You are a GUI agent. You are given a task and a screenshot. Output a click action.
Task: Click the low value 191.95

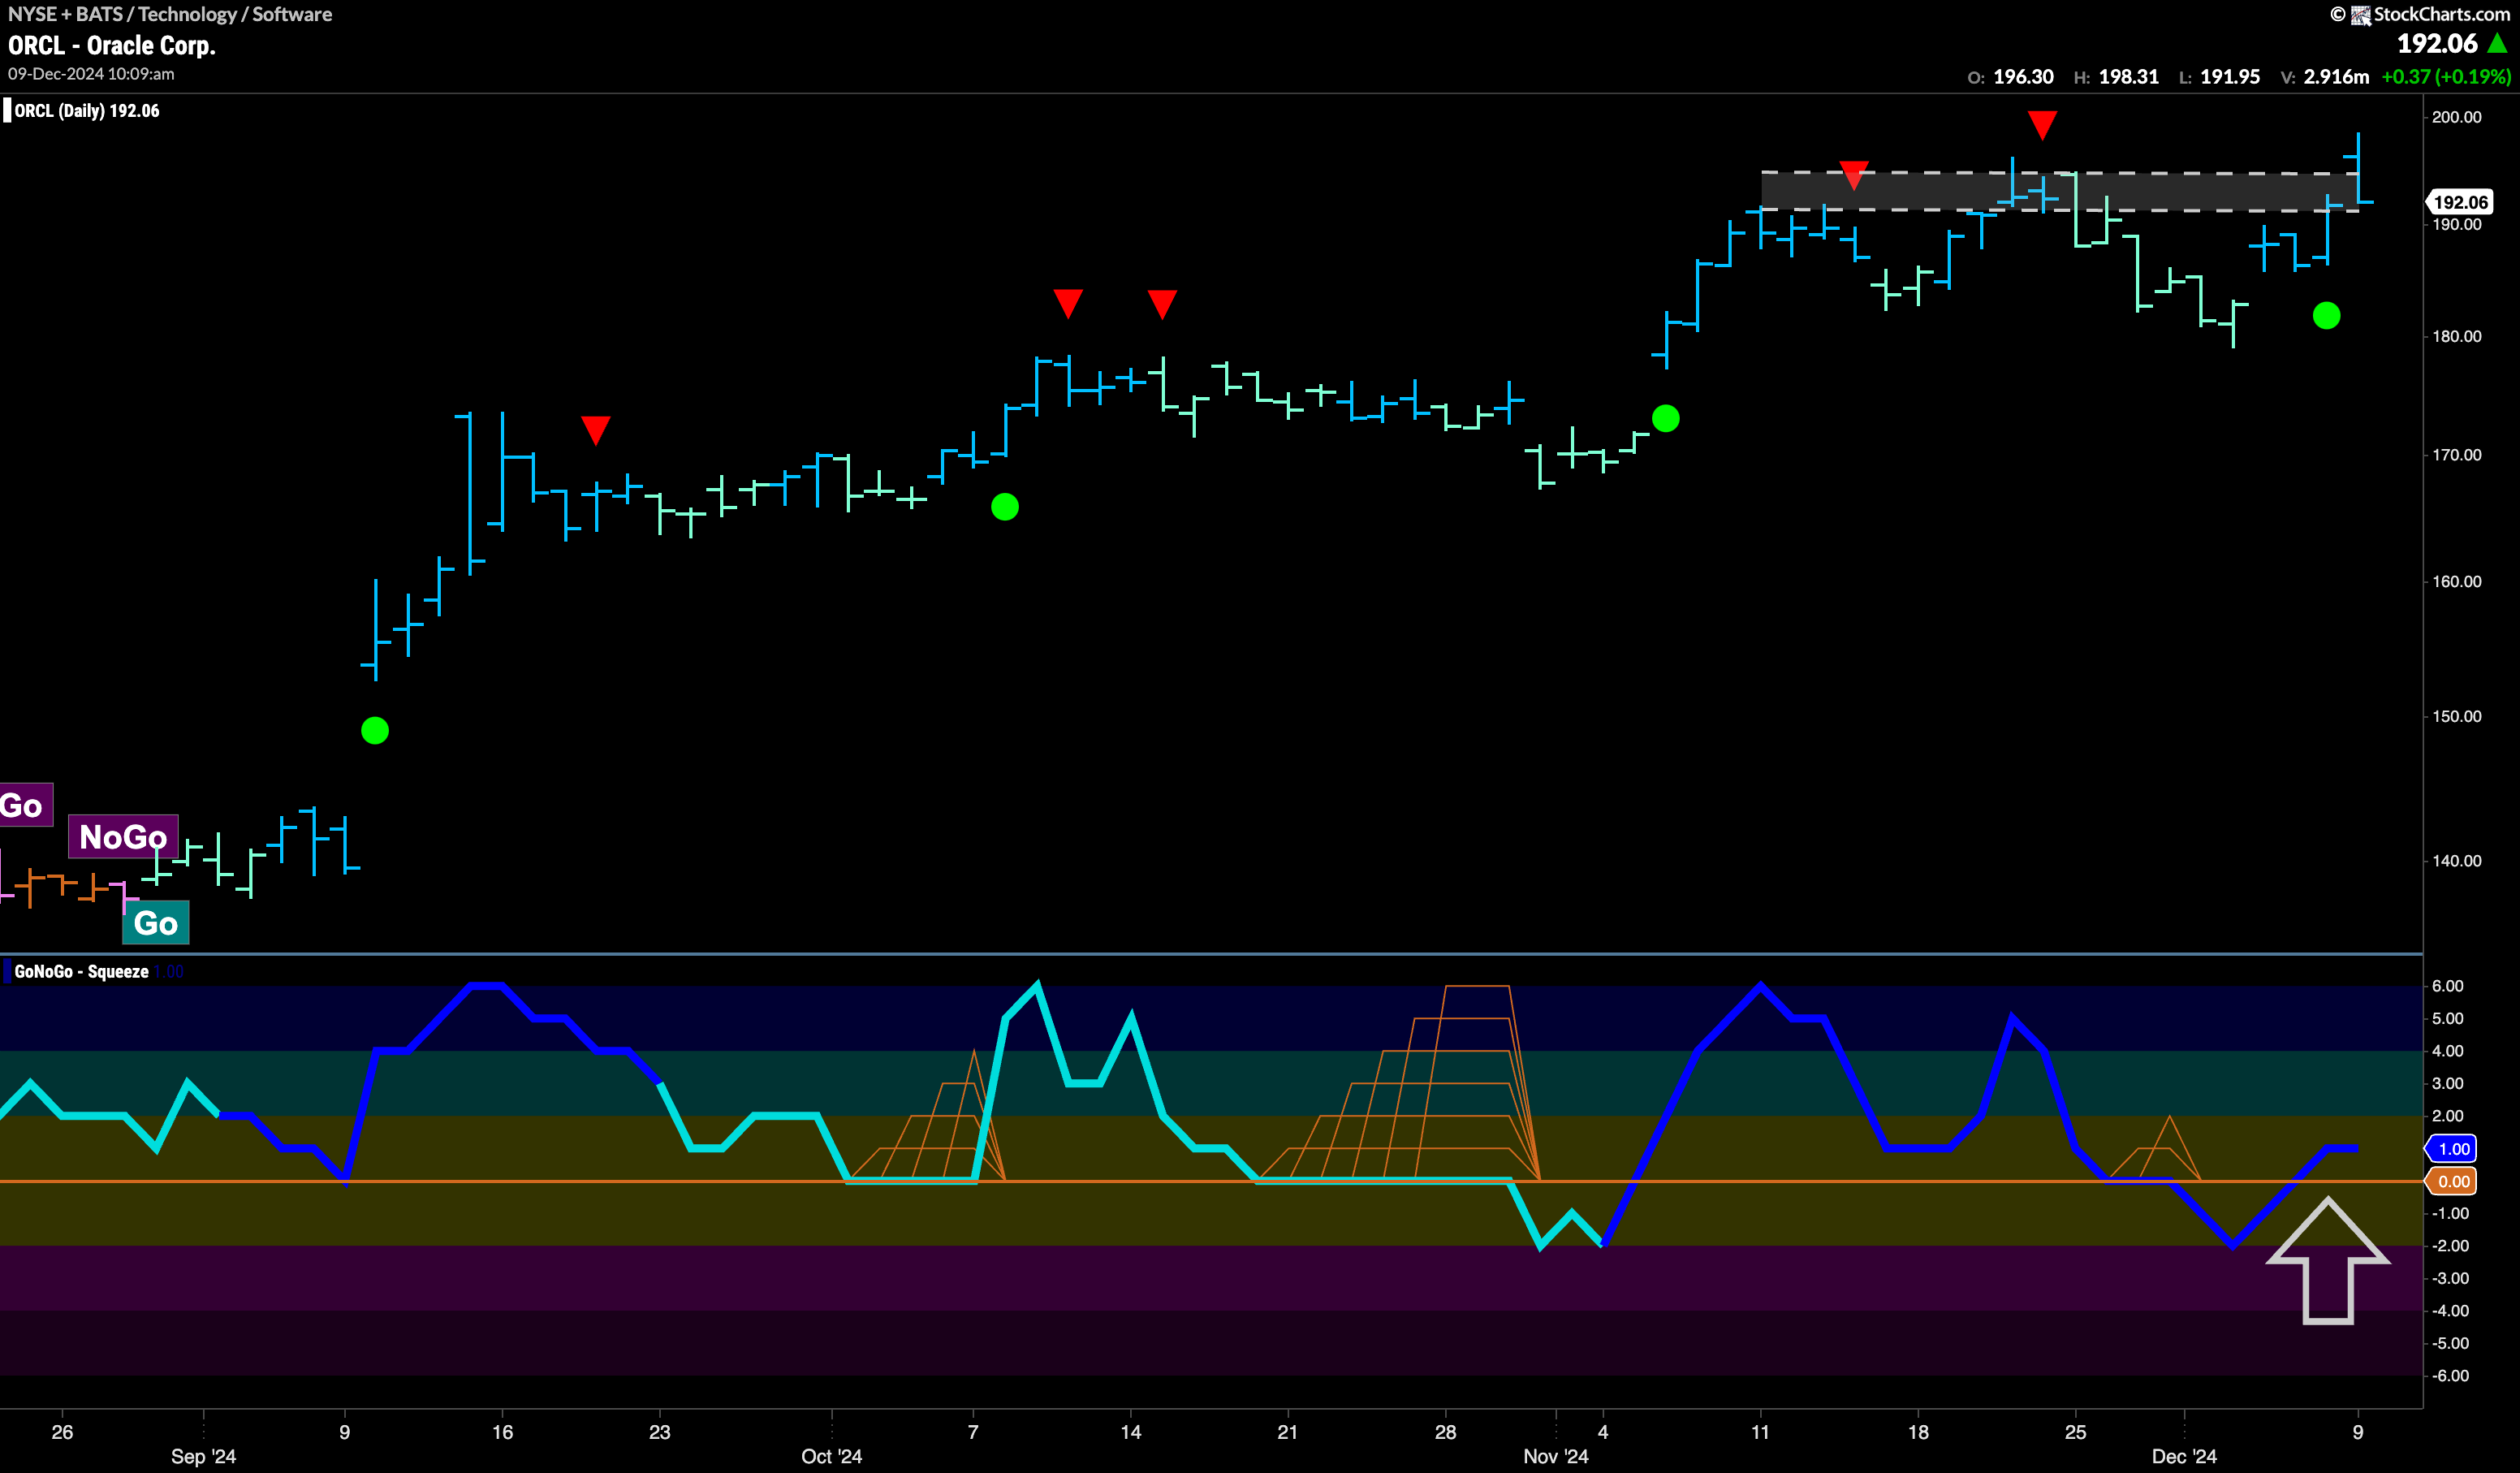pos(2230,77)
